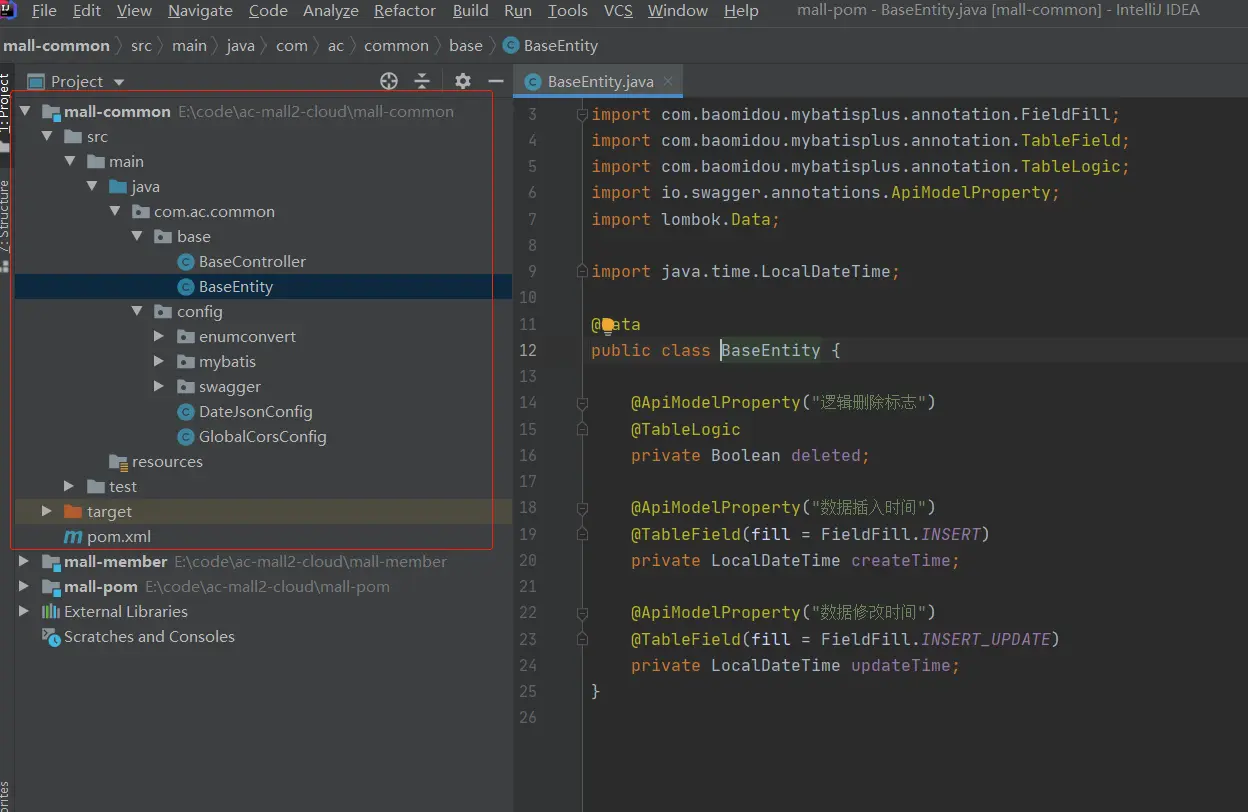Open the Build menu
The height and width of the screenshot is (812, 1248).
point(470,11)
